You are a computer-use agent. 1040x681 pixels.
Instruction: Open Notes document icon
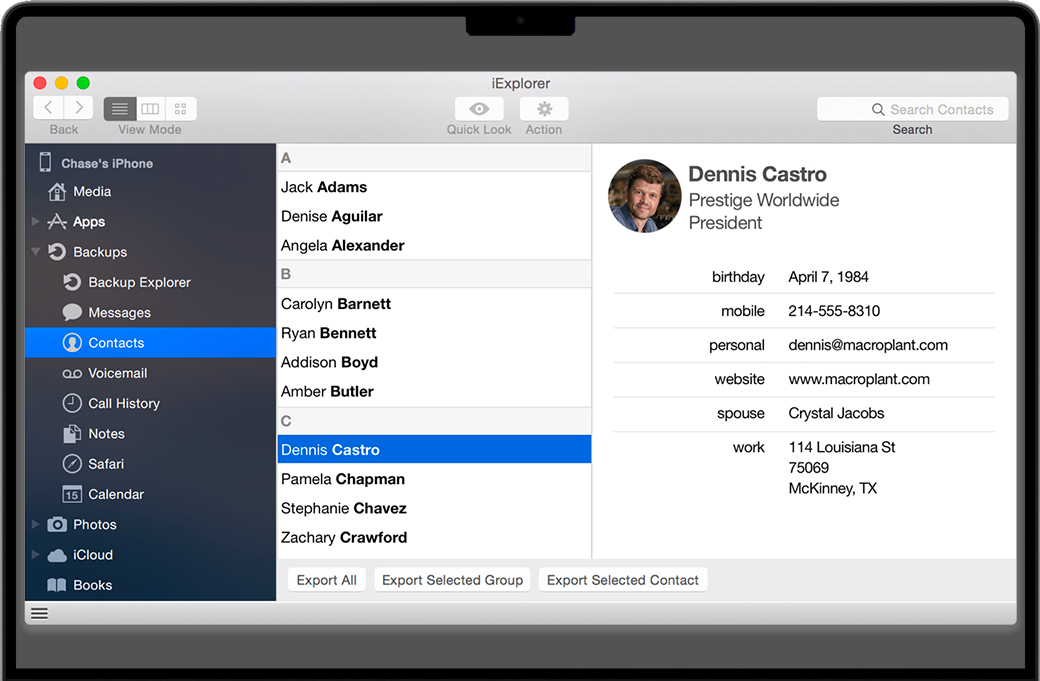[72, 434]
